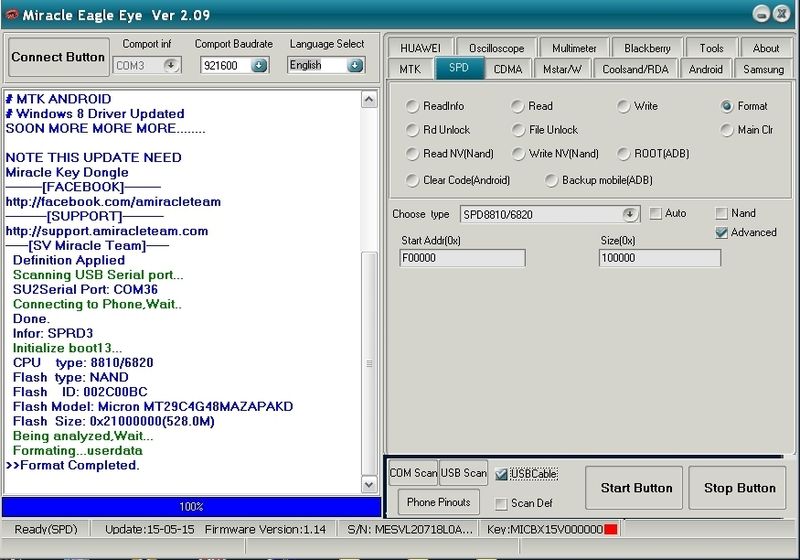
Task: Expand the Choose type SPD8810/6820 dropdown
Action: pos(630,214)
